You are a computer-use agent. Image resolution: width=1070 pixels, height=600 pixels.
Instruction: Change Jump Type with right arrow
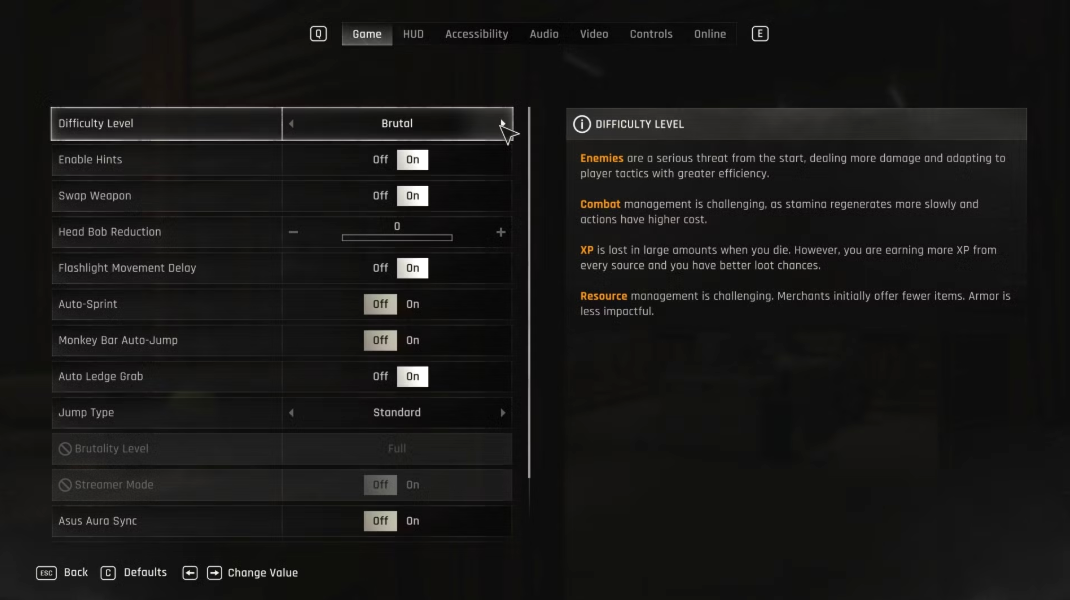click(503, 413)
